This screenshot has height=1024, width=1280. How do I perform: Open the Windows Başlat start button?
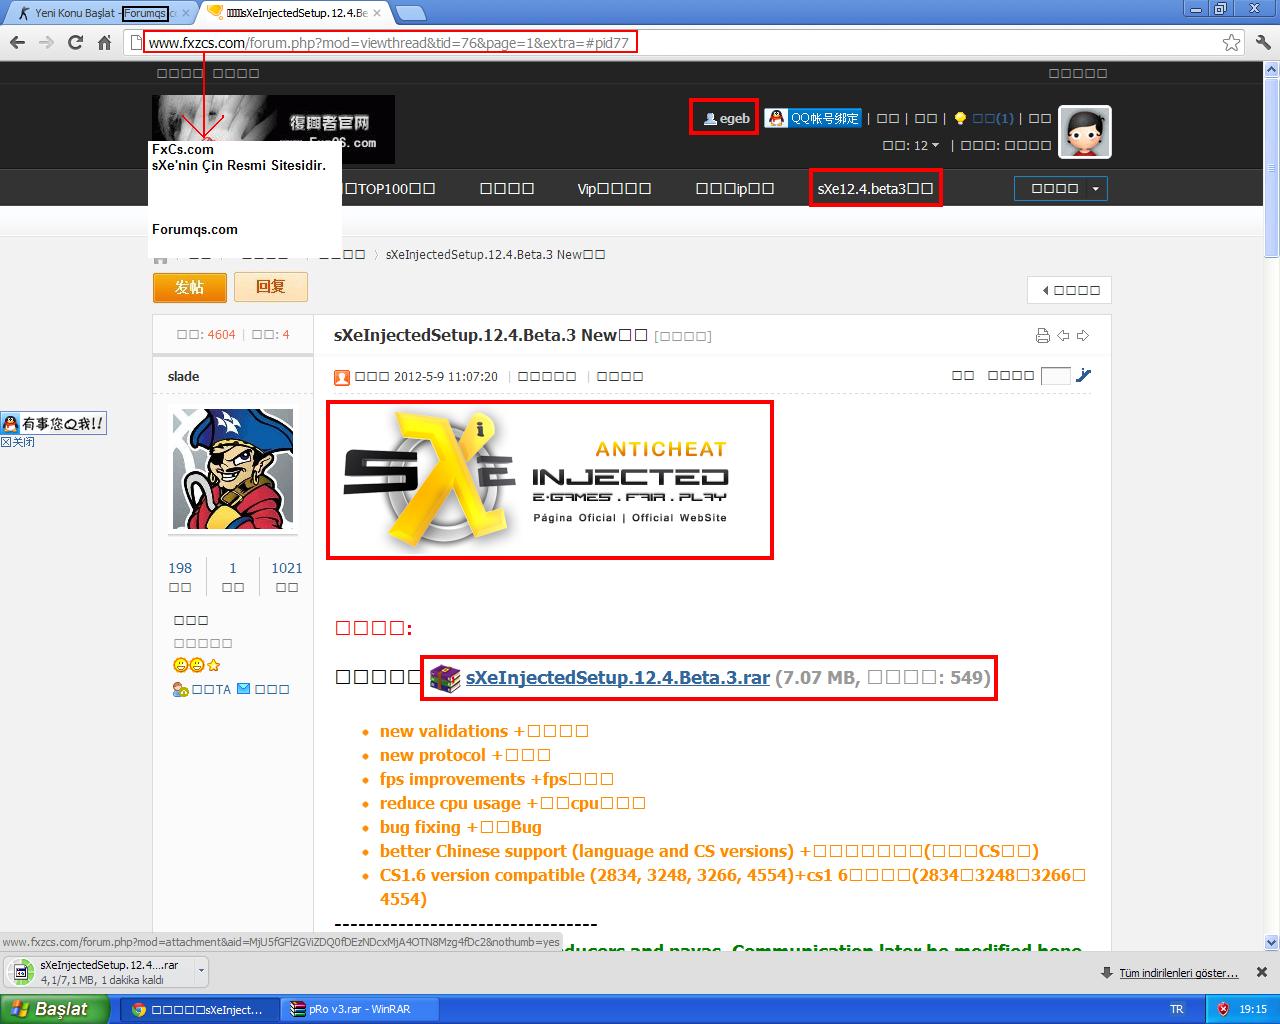55,1009
